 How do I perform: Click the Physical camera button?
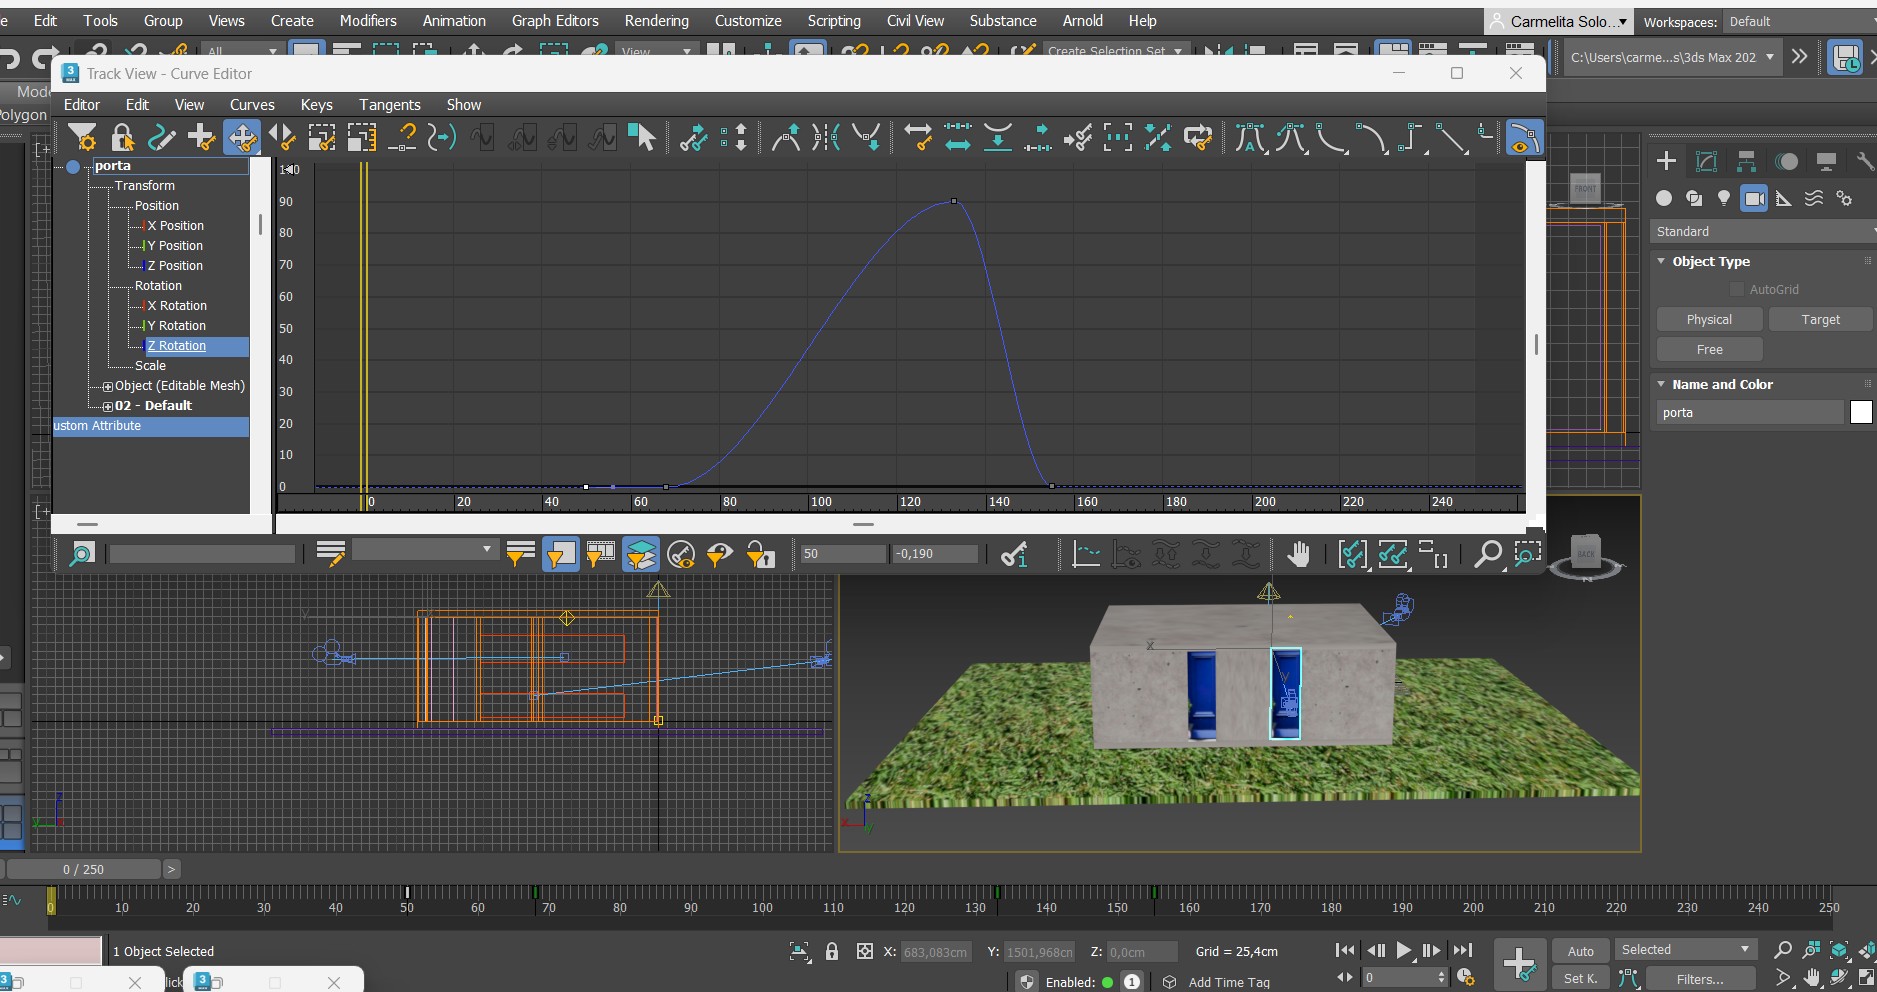tap(1708, 320)
